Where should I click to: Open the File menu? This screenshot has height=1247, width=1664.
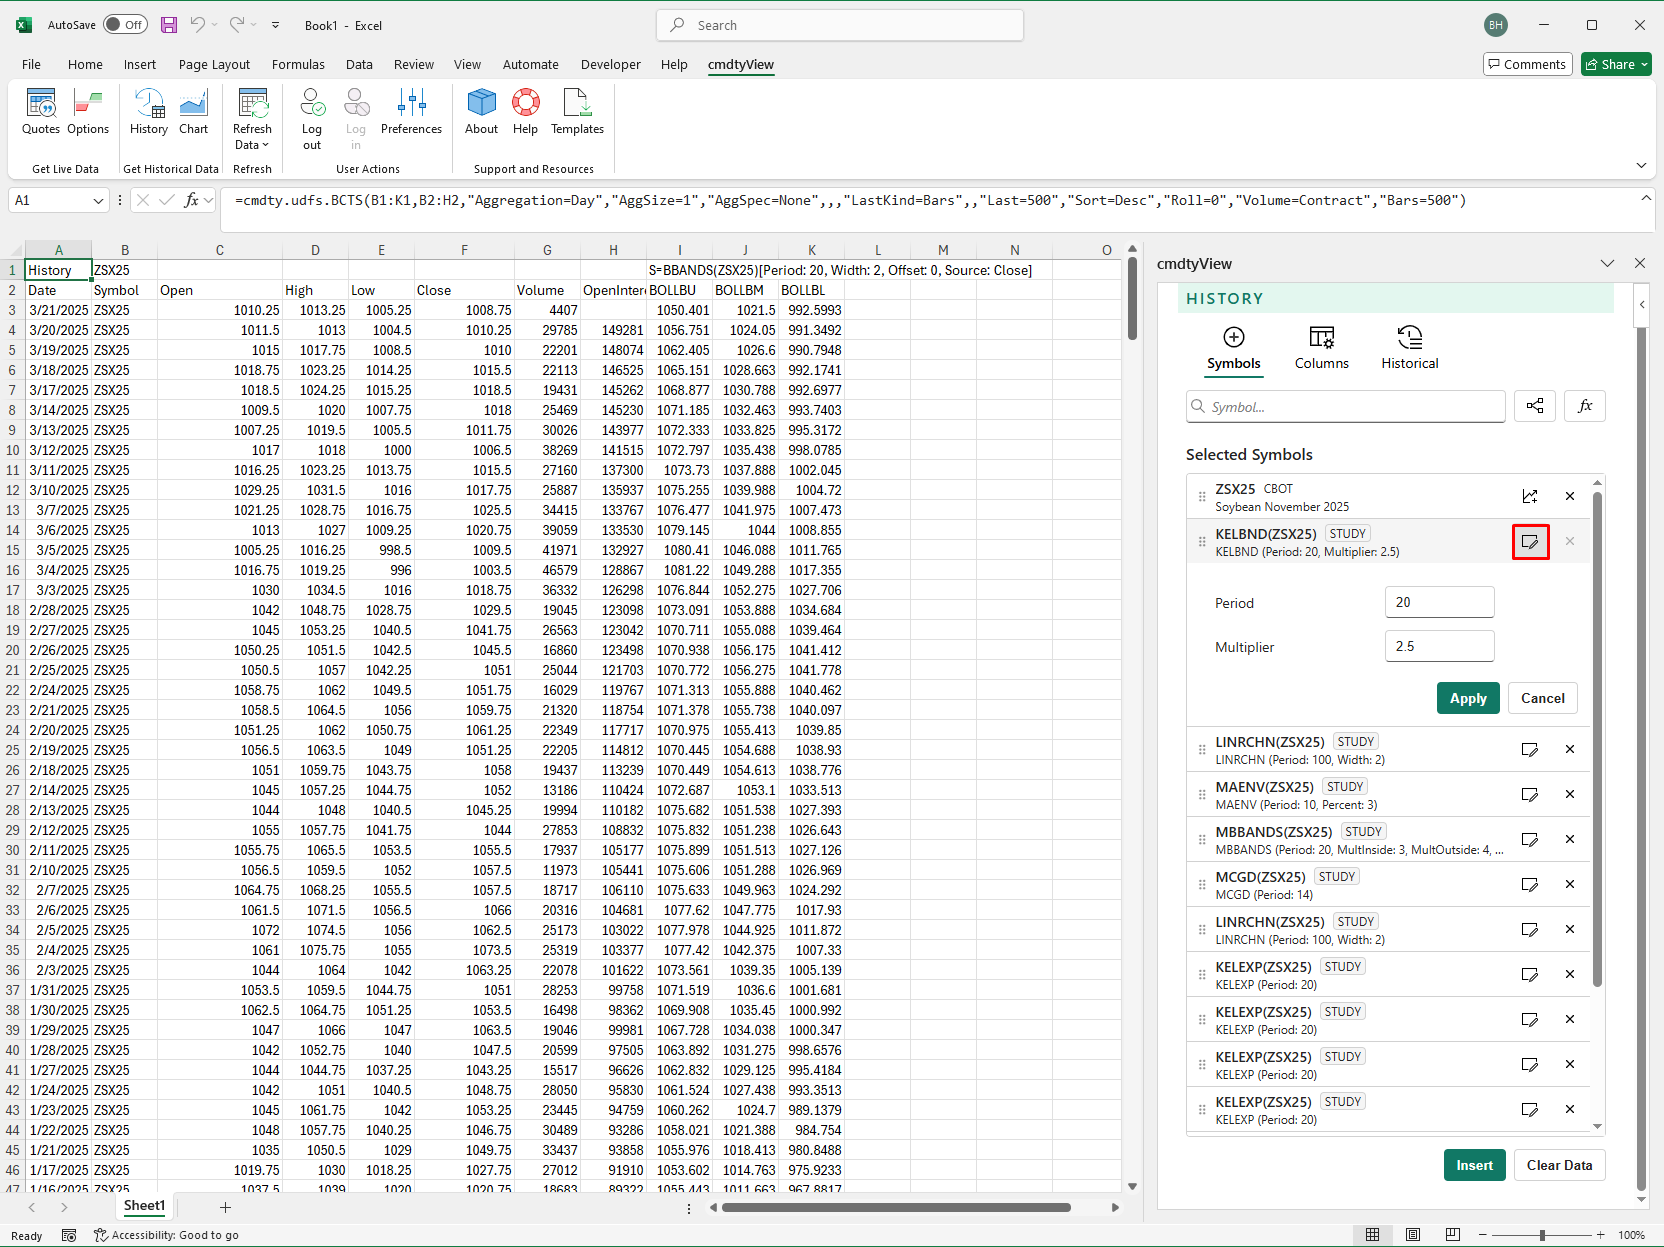(32, 64)
